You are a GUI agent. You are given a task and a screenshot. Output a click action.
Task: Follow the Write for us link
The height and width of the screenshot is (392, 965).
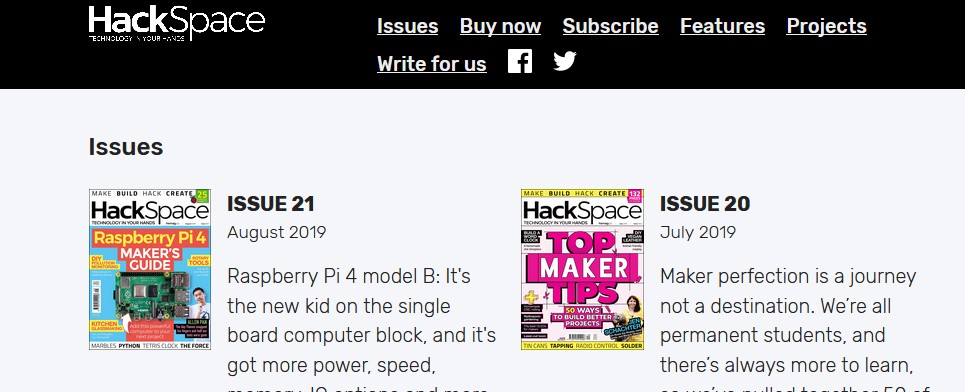pos(431,63)
